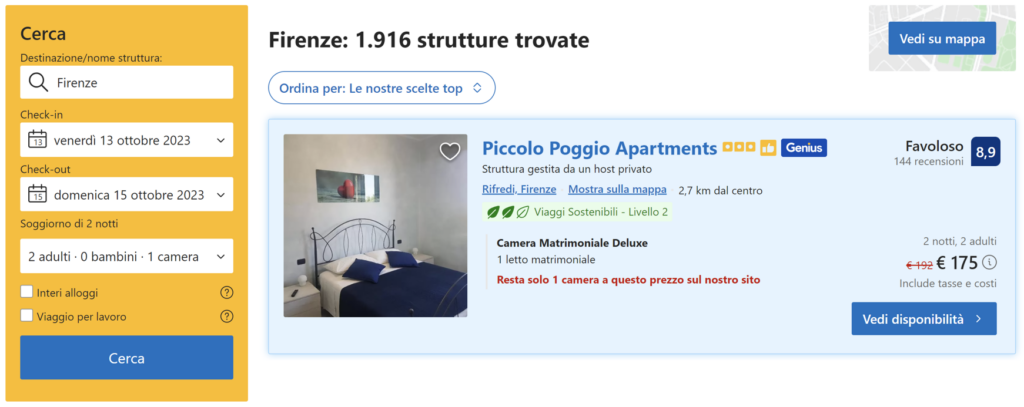Open guests and rooms dropdown
The width and height of the screenshot is (1024, 407).
(x=126, y=256)
